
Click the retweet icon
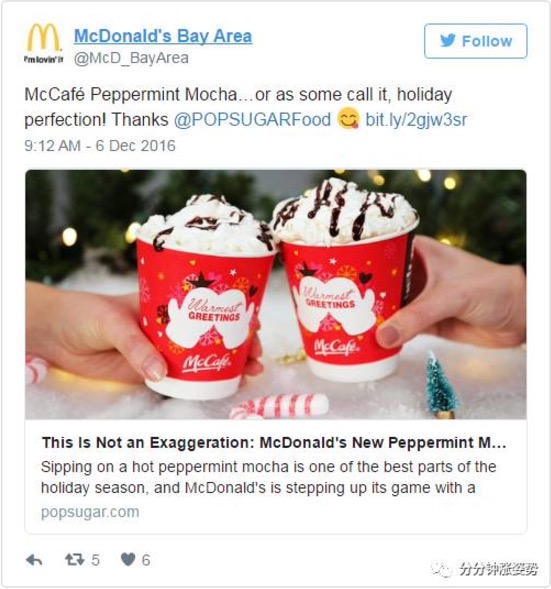point(74,560)
